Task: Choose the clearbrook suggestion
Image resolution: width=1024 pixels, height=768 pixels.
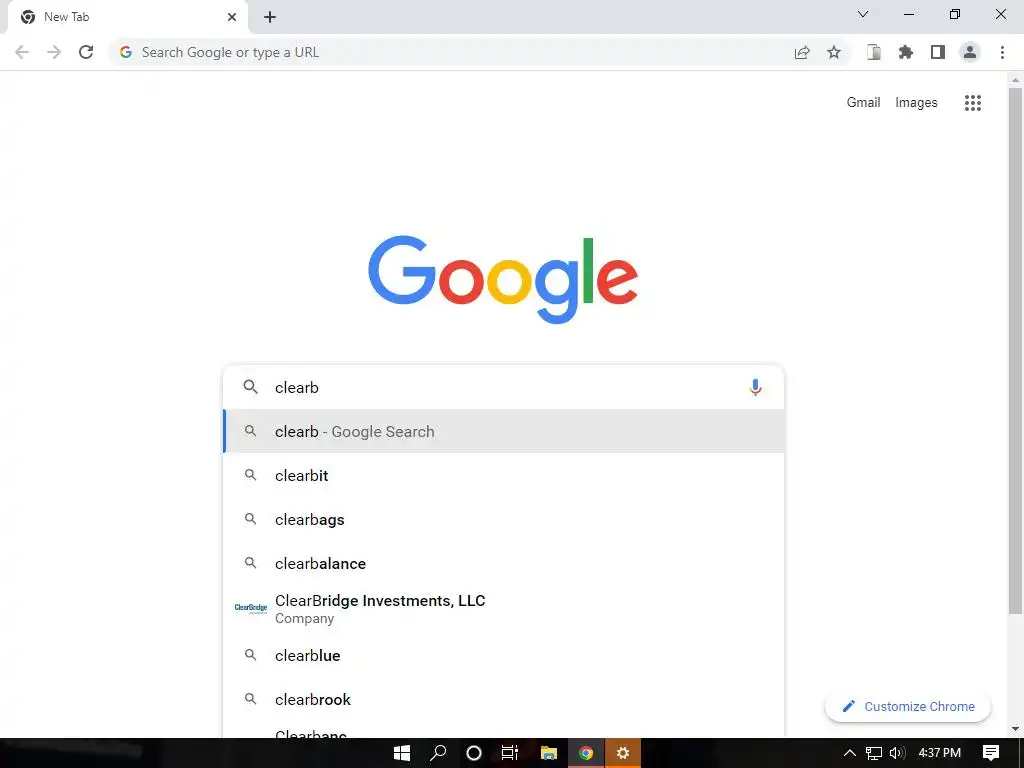Action: pyautogui.click(x=503, y=699)
